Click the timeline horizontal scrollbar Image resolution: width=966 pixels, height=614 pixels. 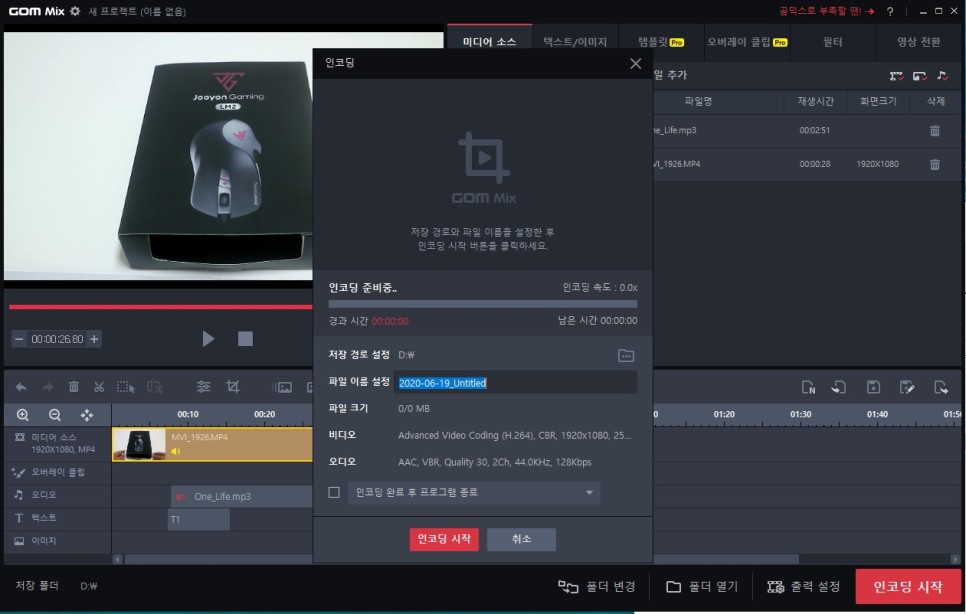point(461,559)
